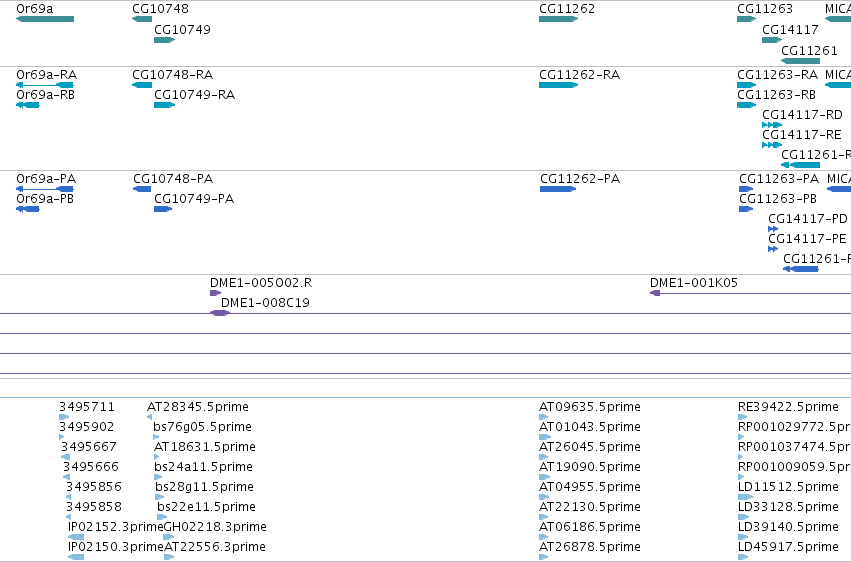
Task: Click the CG10749 gene arrow glyph
Action: click(164, 40)
